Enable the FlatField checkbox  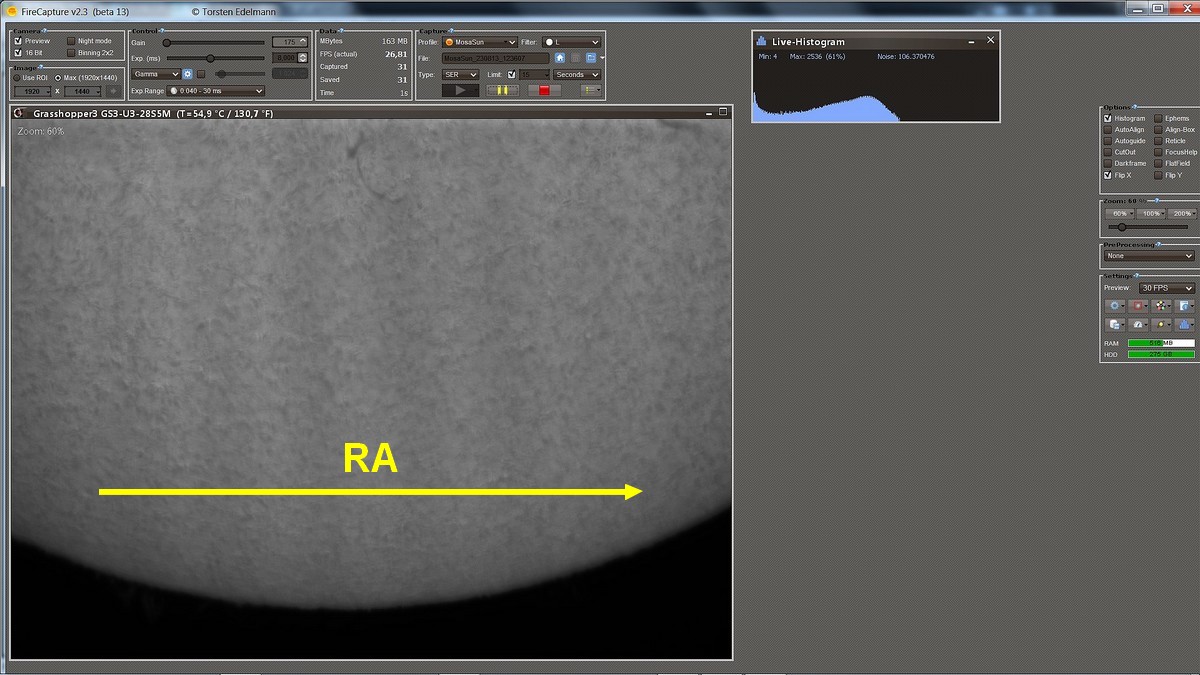(1158, 163)
